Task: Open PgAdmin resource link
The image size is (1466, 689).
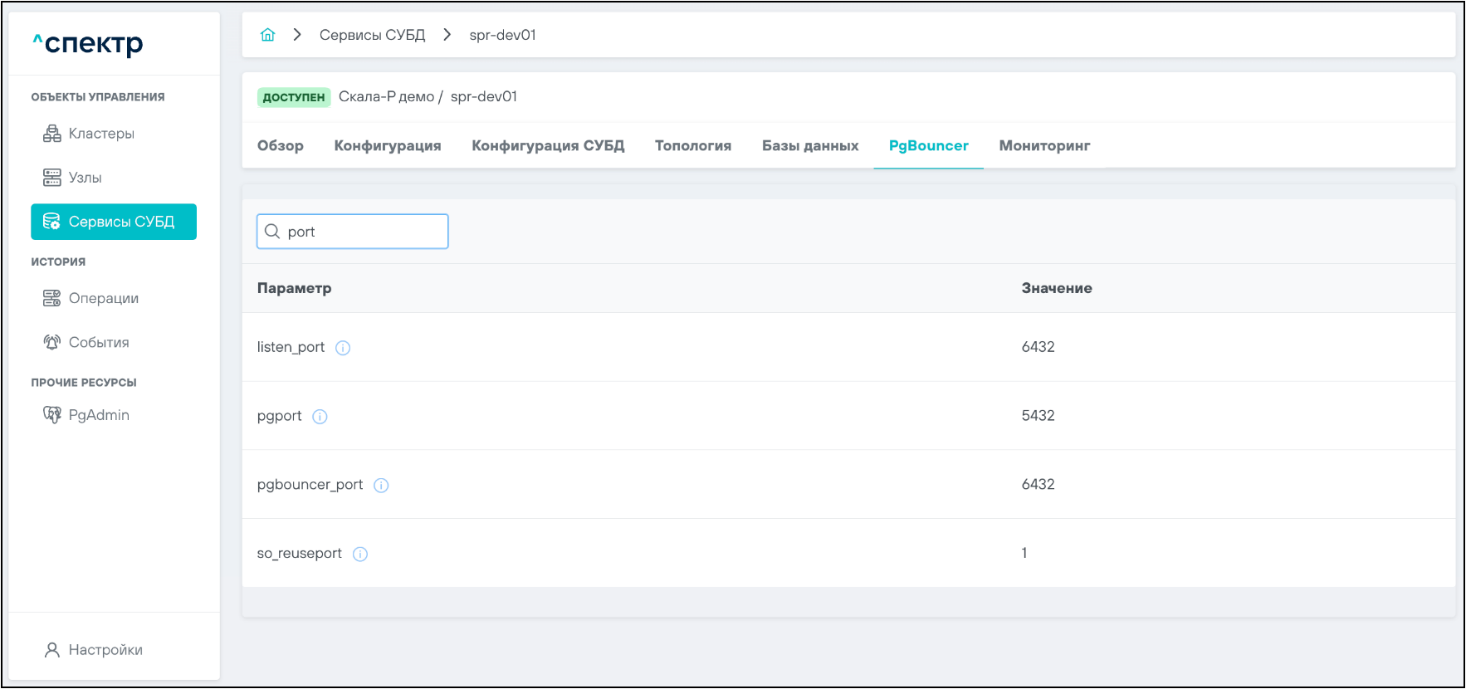Action: click(x=98, y=415)
